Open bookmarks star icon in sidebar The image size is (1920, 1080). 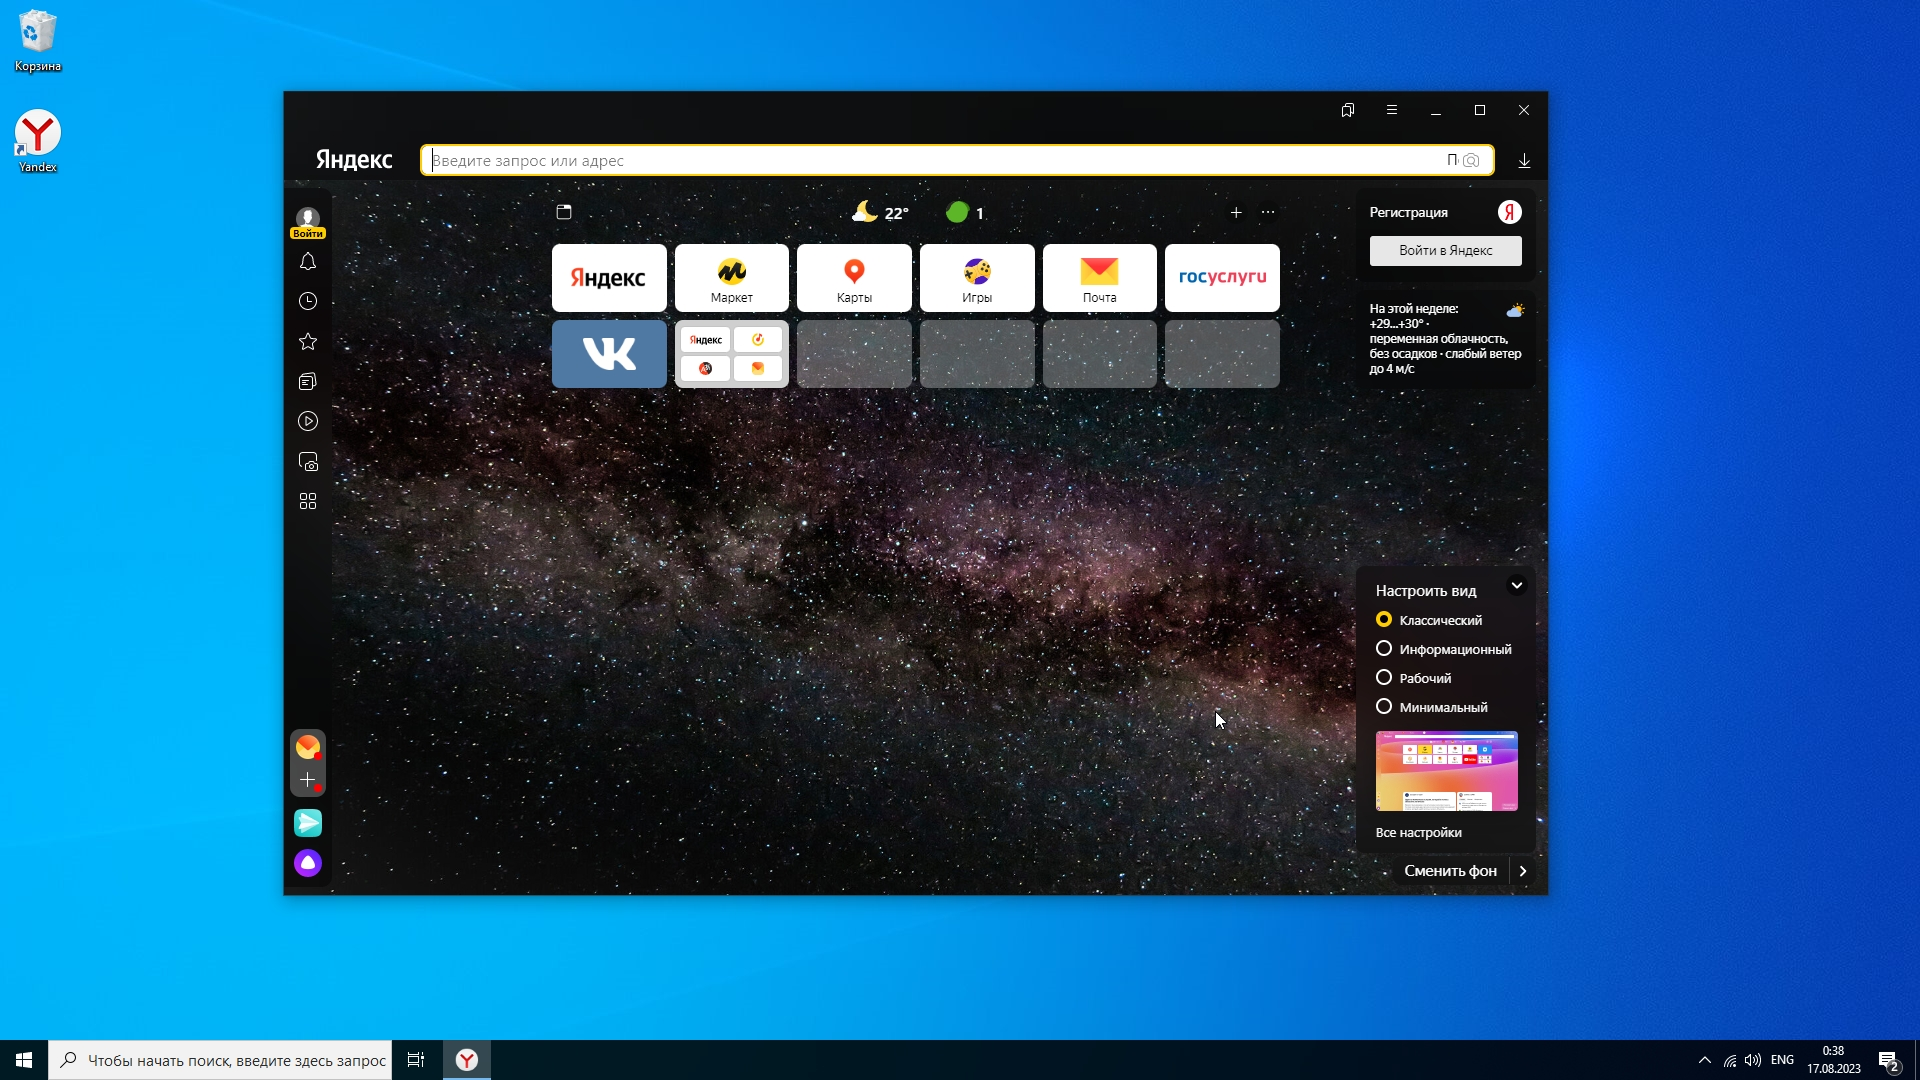click(308, 342)
